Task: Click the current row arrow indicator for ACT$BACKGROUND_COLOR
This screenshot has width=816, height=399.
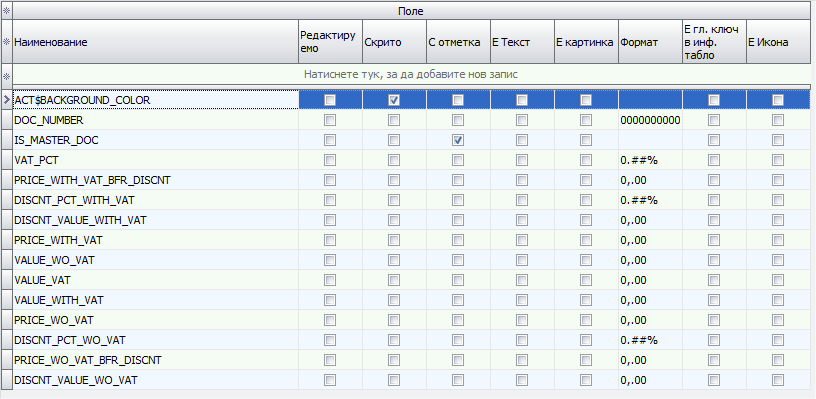Action: click(x=7, y=100)
